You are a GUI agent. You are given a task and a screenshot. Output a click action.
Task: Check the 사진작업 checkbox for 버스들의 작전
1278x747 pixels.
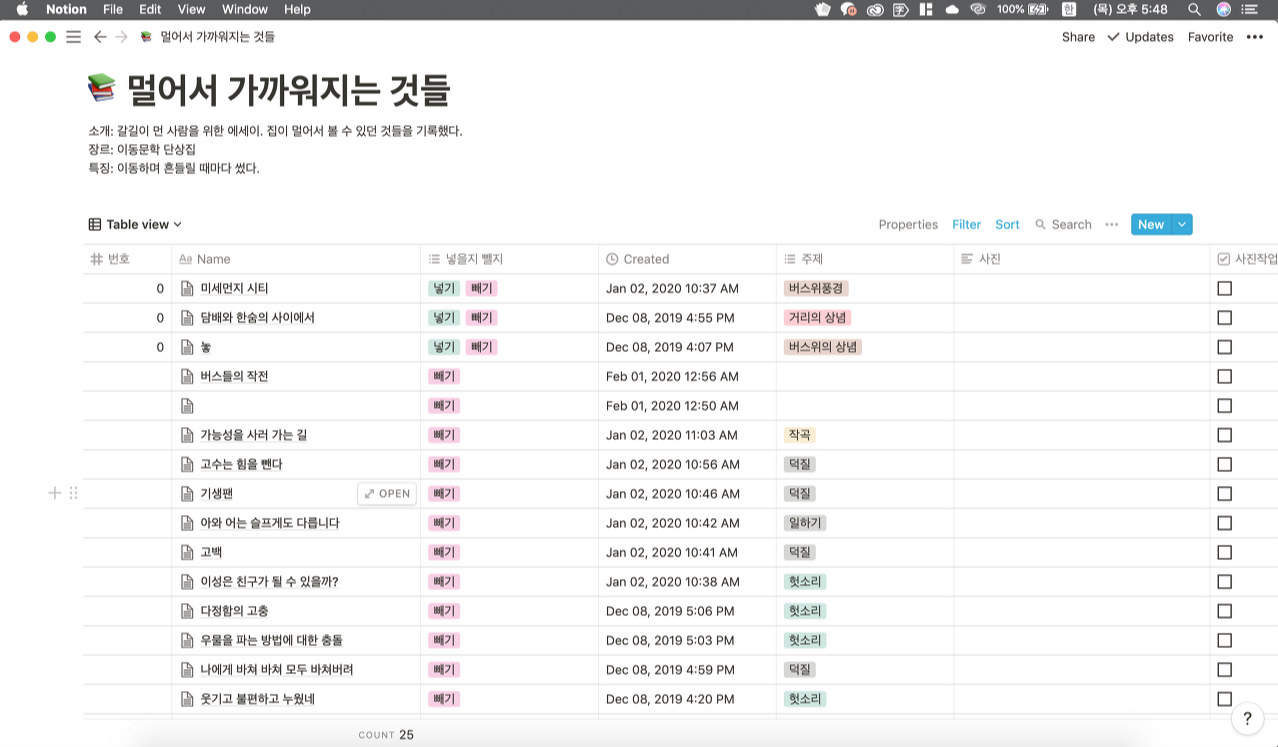coord(1224,376)
